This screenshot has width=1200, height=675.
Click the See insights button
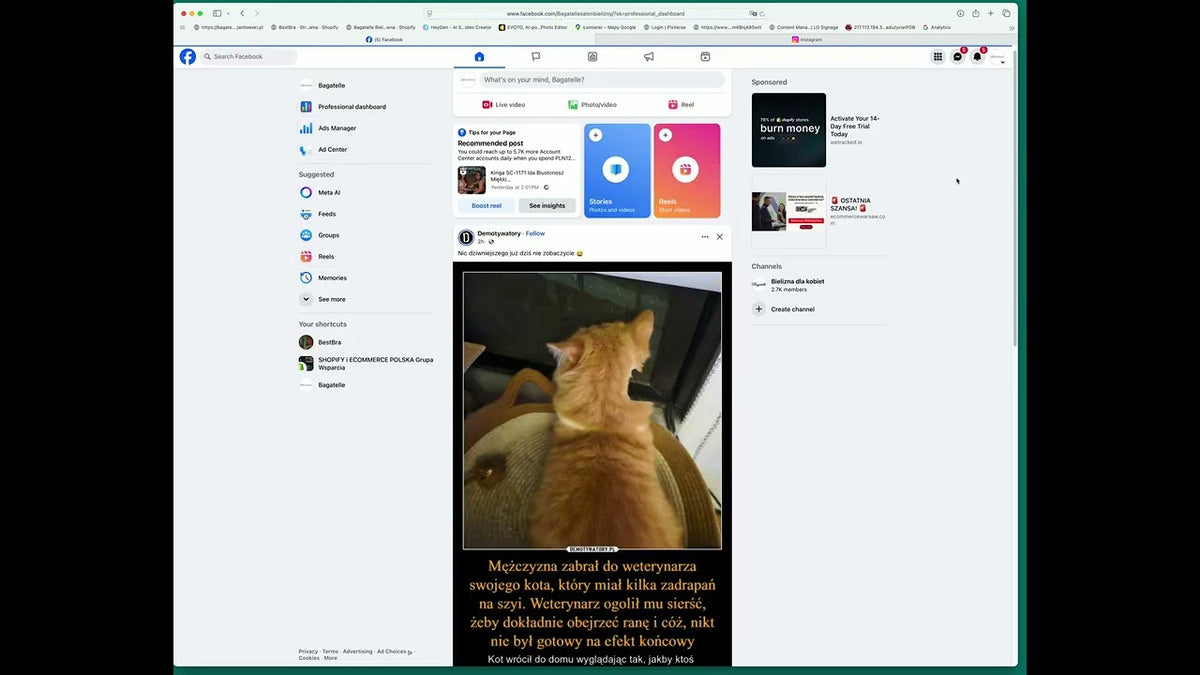547,206
